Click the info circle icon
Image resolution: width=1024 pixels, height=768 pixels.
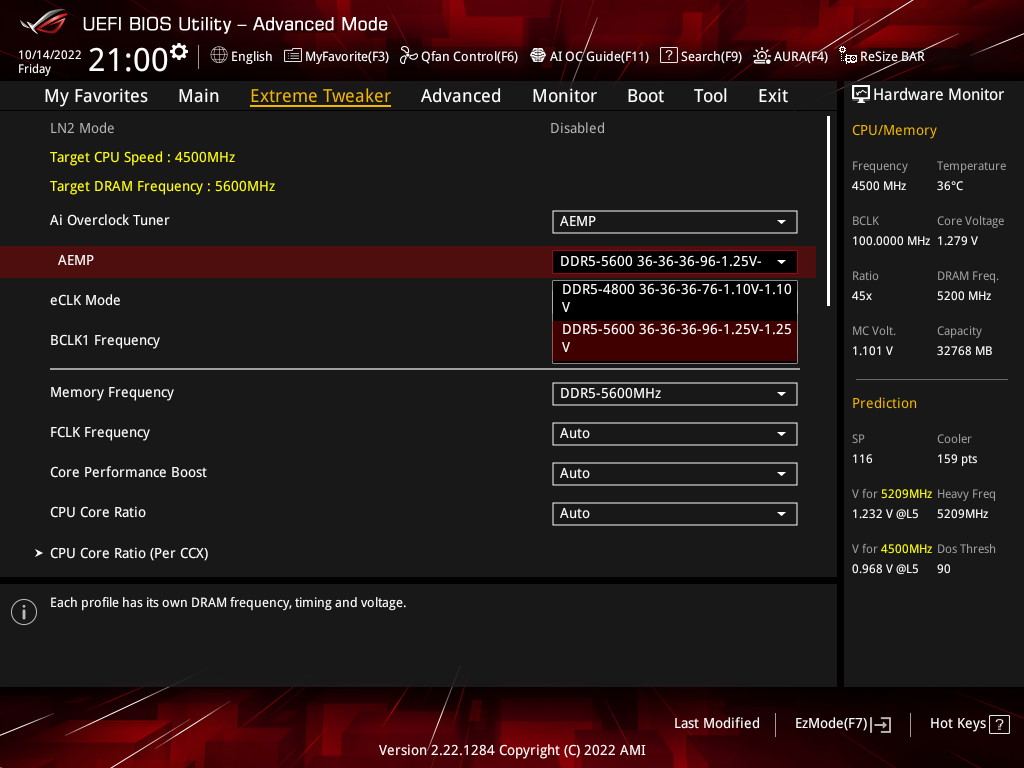[24, 612]
